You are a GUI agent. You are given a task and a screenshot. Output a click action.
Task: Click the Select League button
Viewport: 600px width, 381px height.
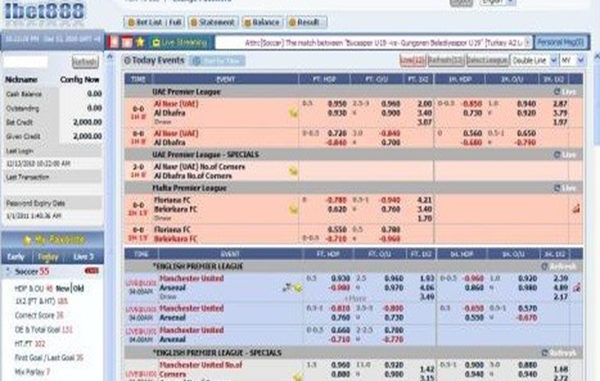click(x=487, y=60)
